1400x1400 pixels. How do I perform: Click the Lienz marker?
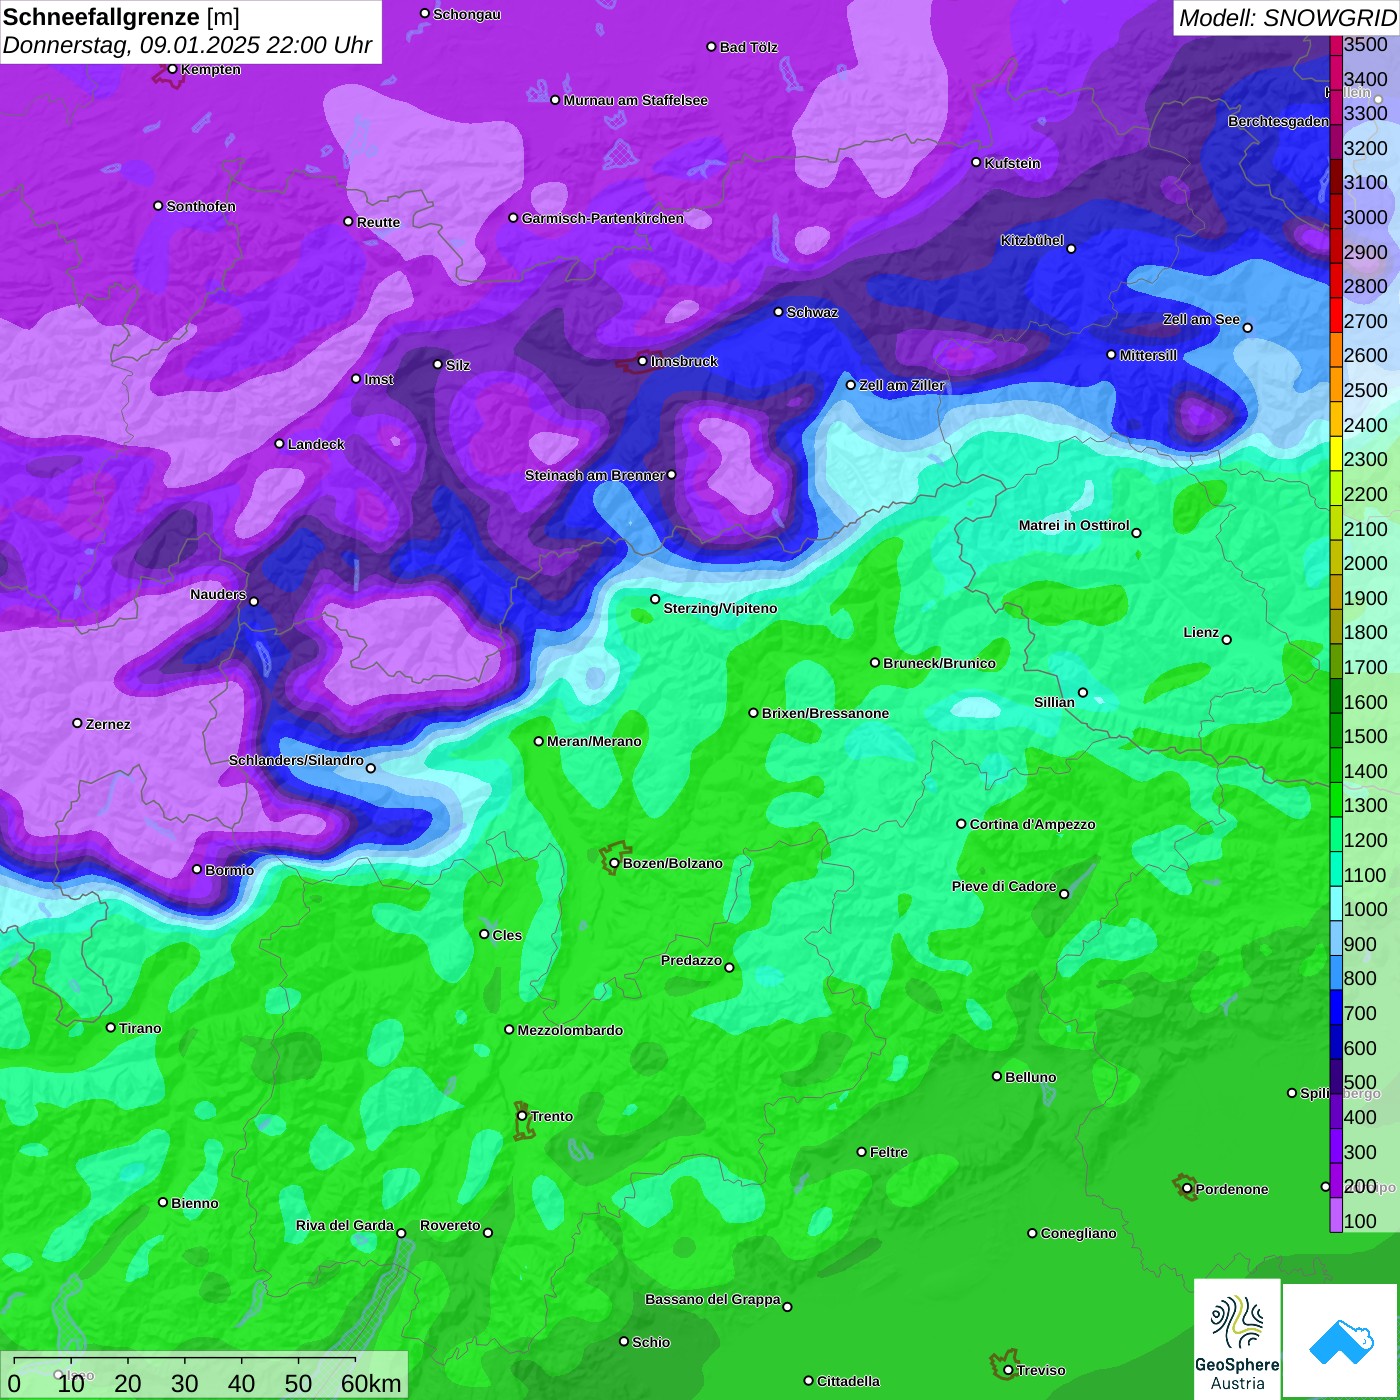[1227, 639]
